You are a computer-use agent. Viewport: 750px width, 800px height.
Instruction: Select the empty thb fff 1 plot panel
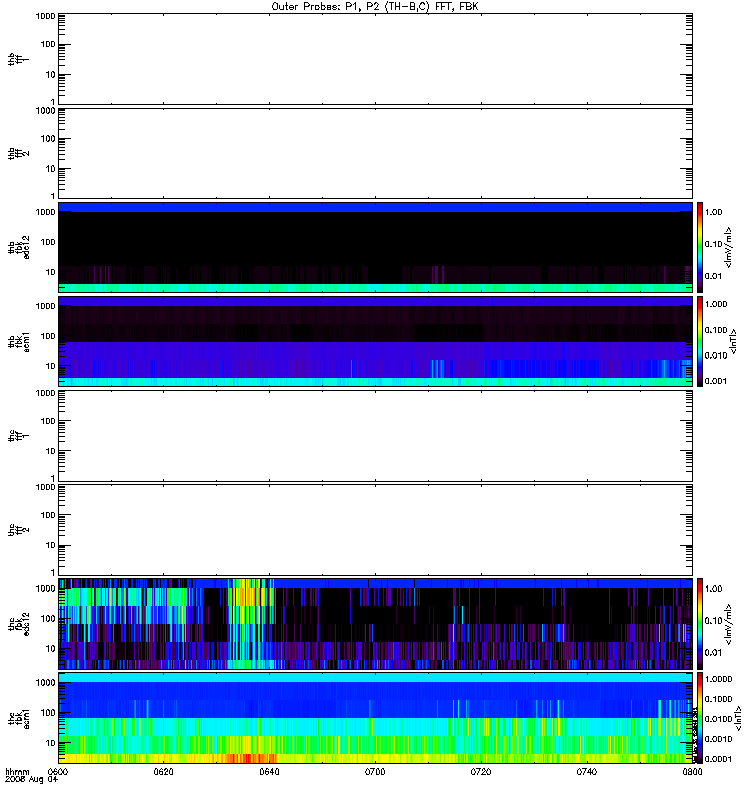[375, 59]
